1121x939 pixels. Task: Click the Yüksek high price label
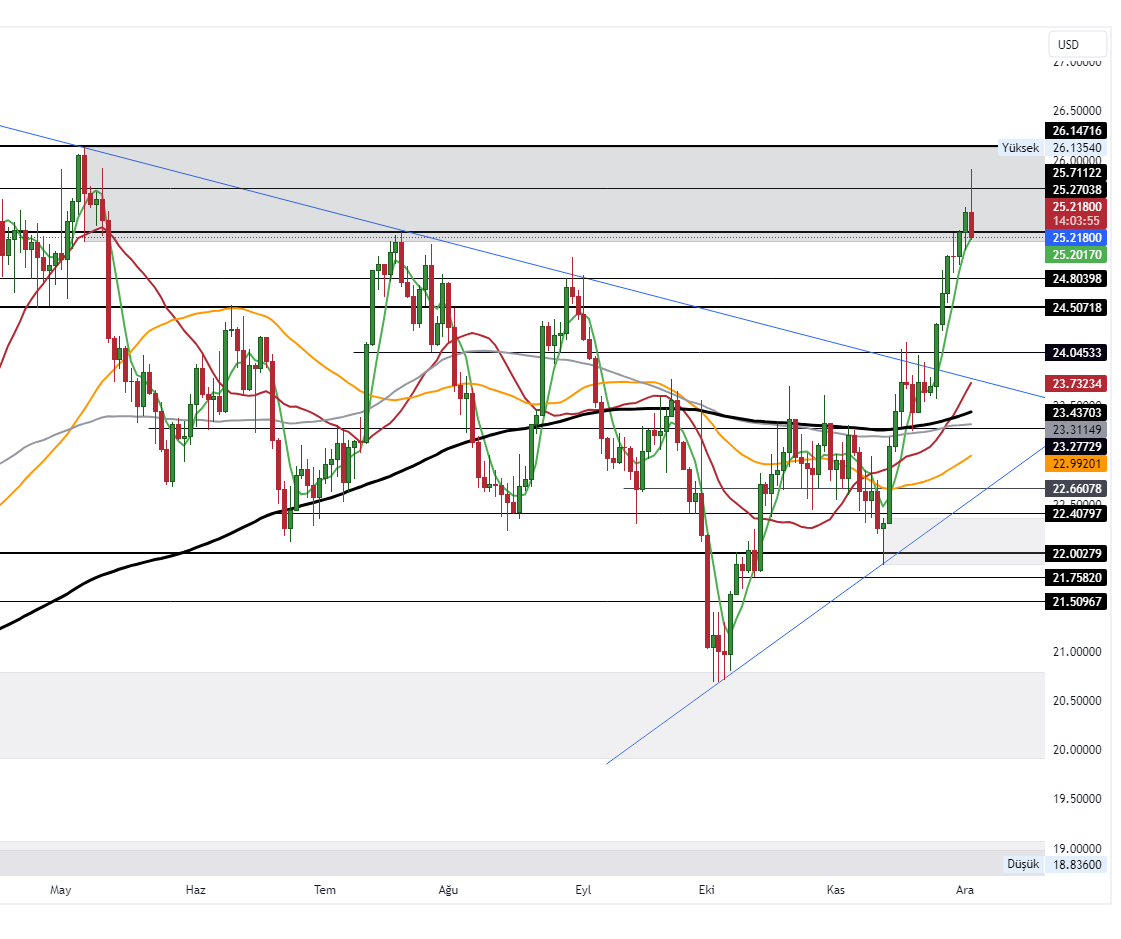pos(1020,147)
